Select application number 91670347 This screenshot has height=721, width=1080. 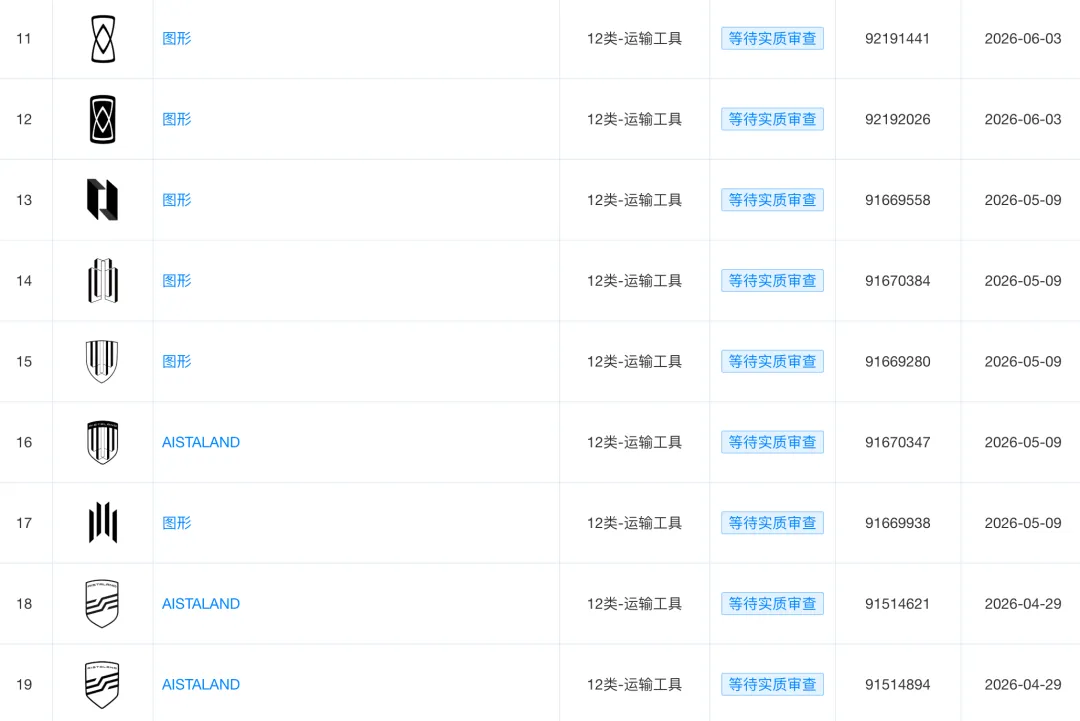pyautogui.click(x=897, y=442)
